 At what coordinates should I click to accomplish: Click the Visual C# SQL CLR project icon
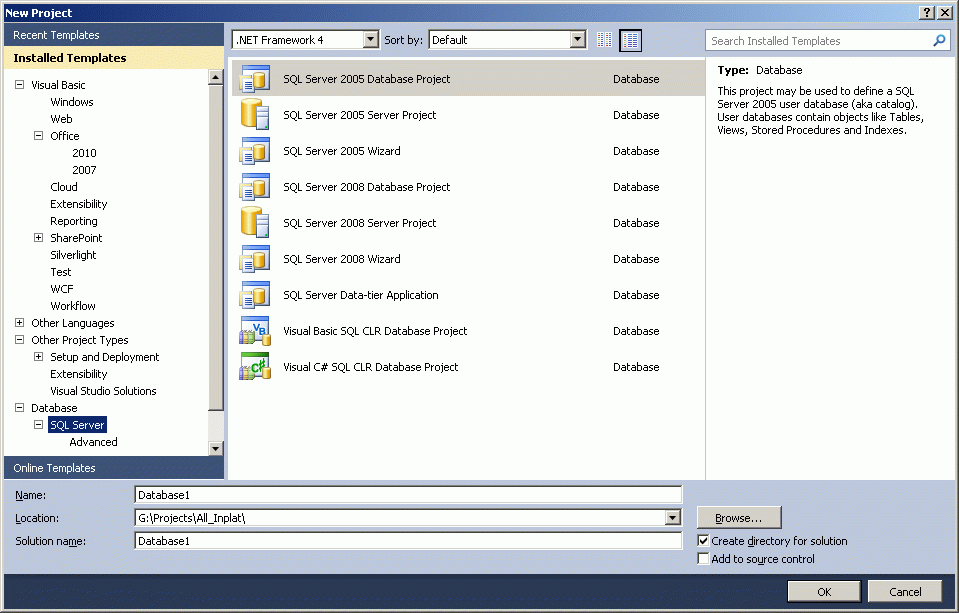coord(255,367)
